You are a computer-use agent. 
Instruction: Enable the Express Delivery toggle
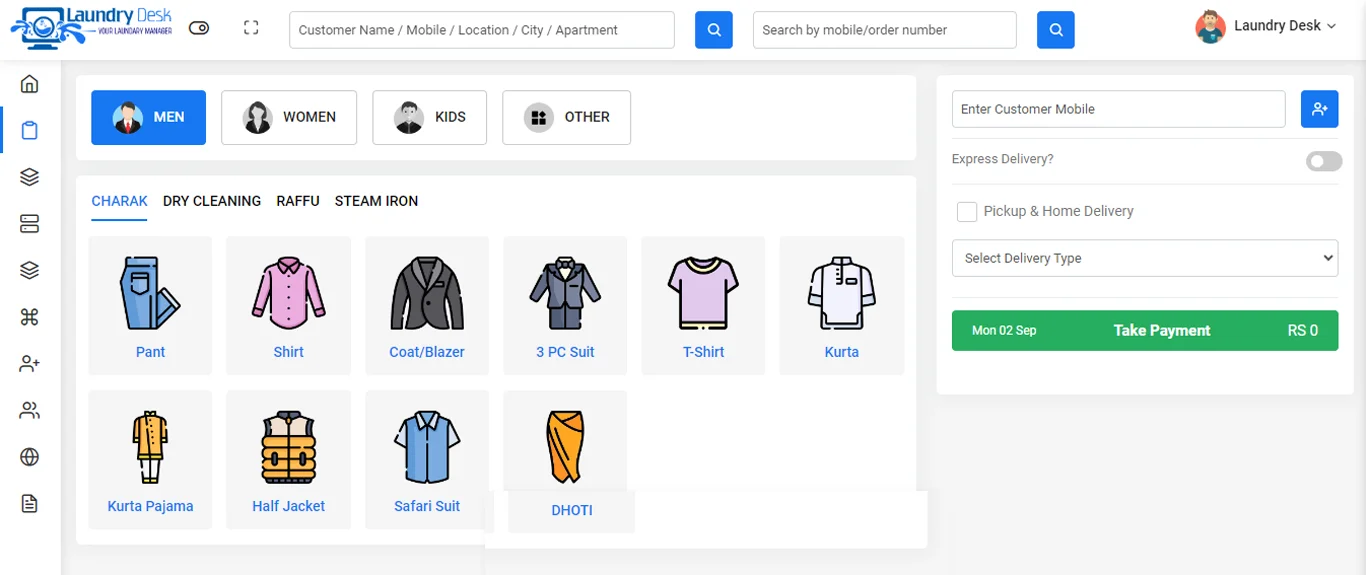tap(1323, 161)
